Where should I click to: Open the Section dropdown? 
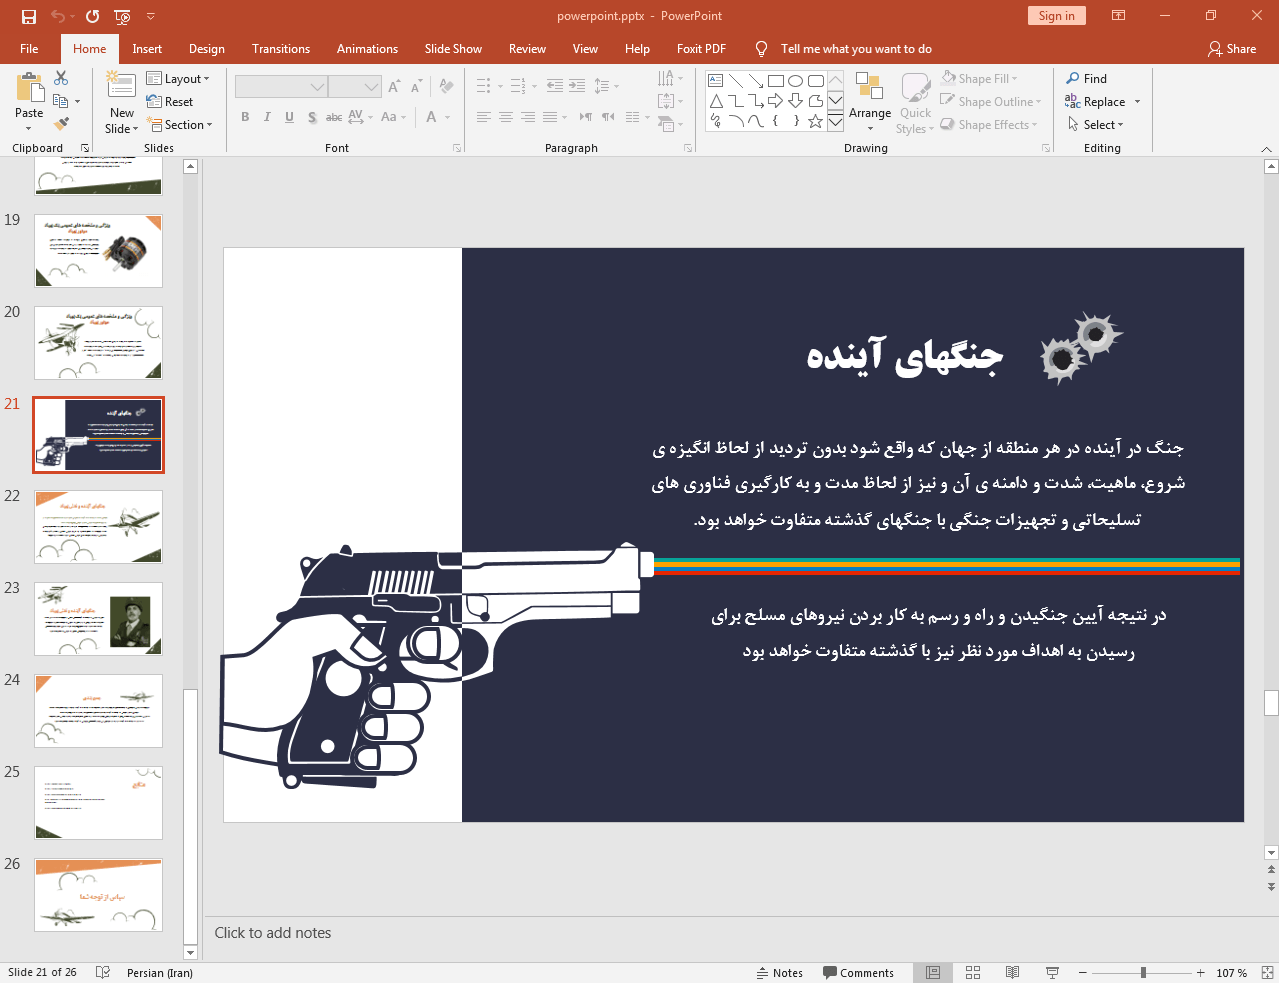(x=180, y=124)
